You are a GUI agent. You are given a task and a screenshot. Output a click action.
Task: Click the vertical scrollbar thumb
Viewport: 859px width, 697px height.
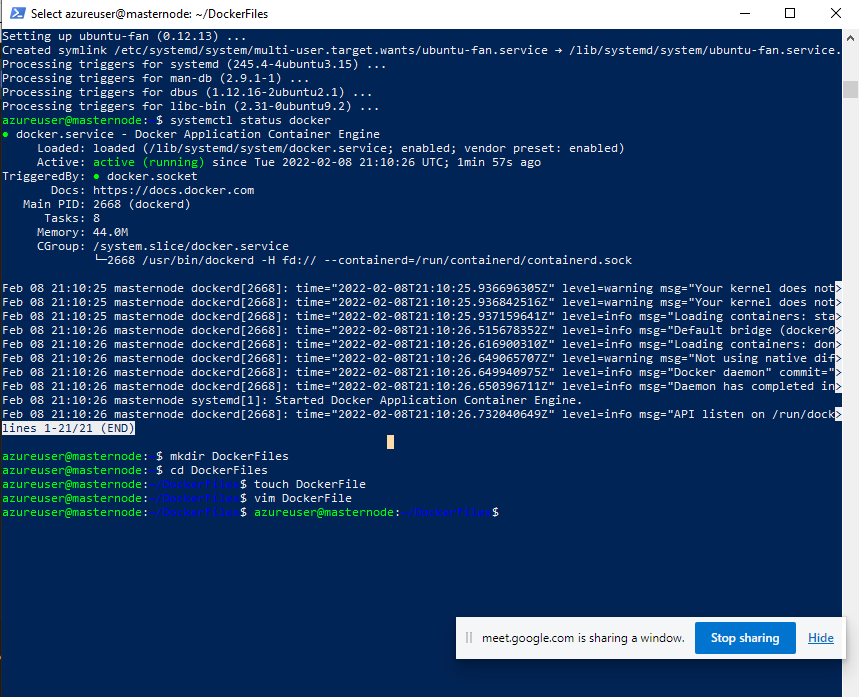click(x=850, y=90)
